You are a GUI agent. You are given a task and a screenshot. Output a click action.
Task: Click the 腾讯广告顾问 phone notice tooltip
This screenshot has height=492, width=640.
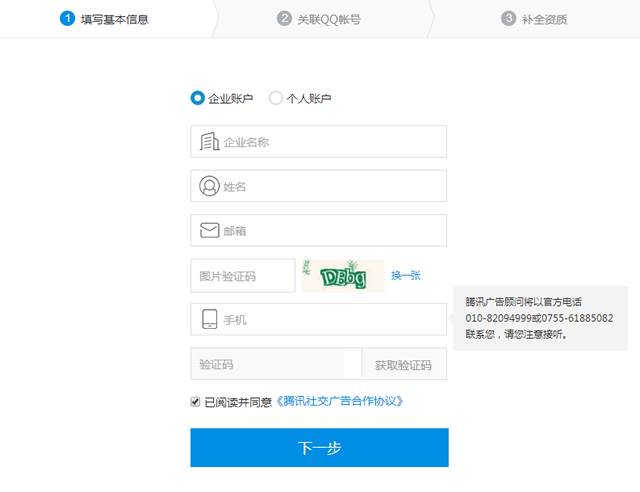[540, 318]
